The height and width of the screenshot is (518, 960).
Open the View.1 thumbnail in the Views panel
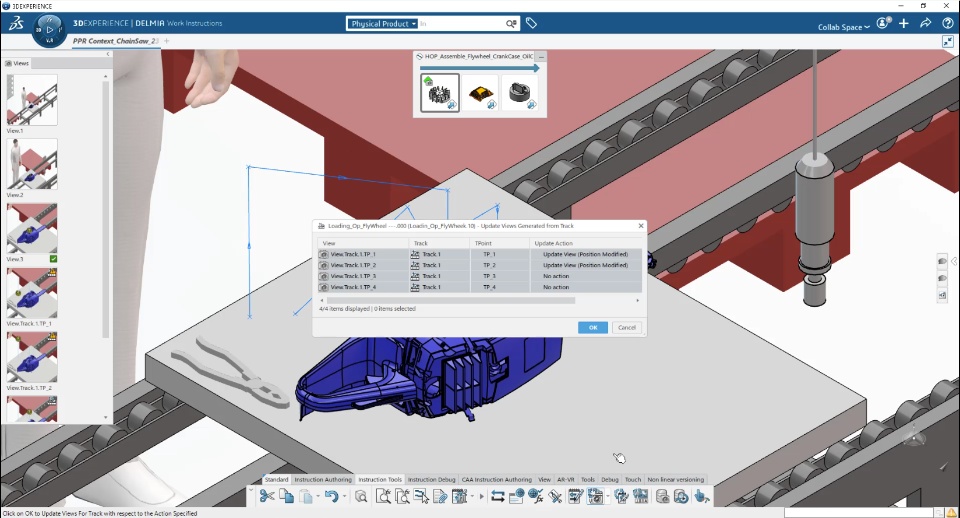point(32,100)
